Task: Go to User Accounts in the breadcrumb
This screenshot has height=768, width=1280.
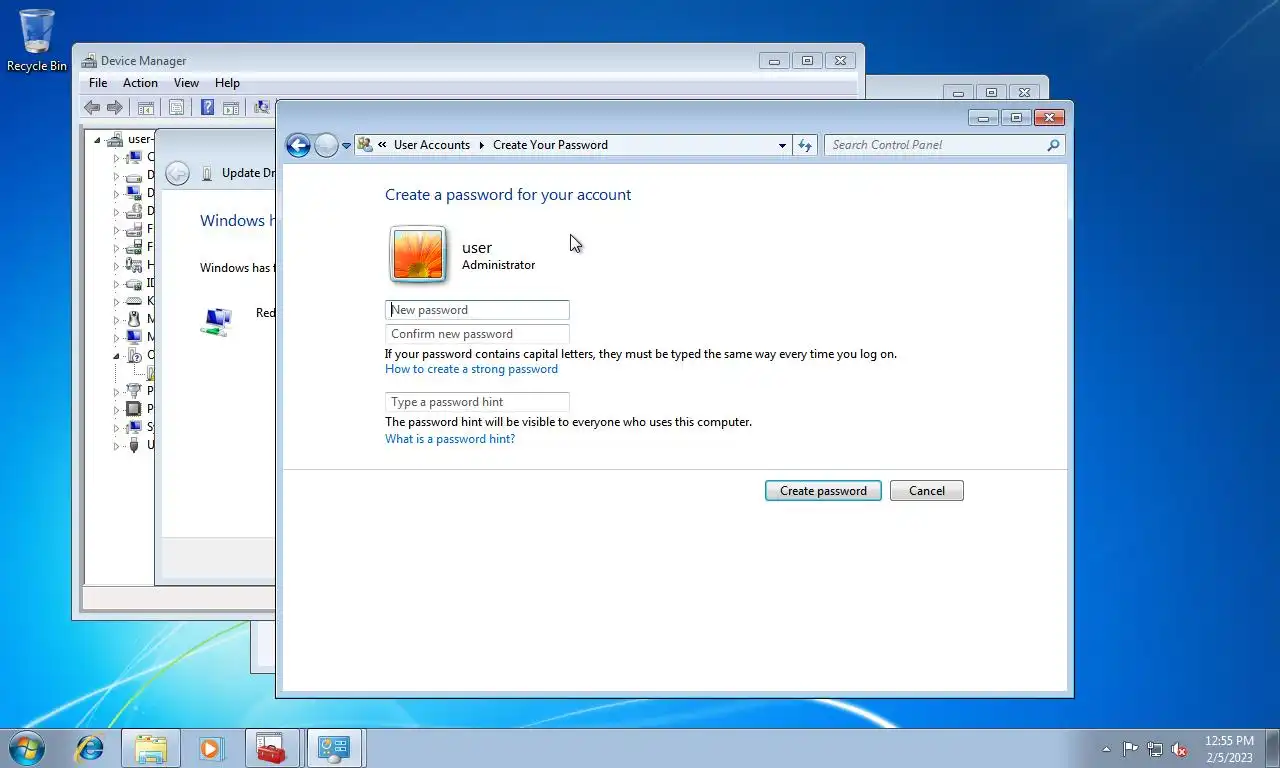Action: tap(432, 145)
